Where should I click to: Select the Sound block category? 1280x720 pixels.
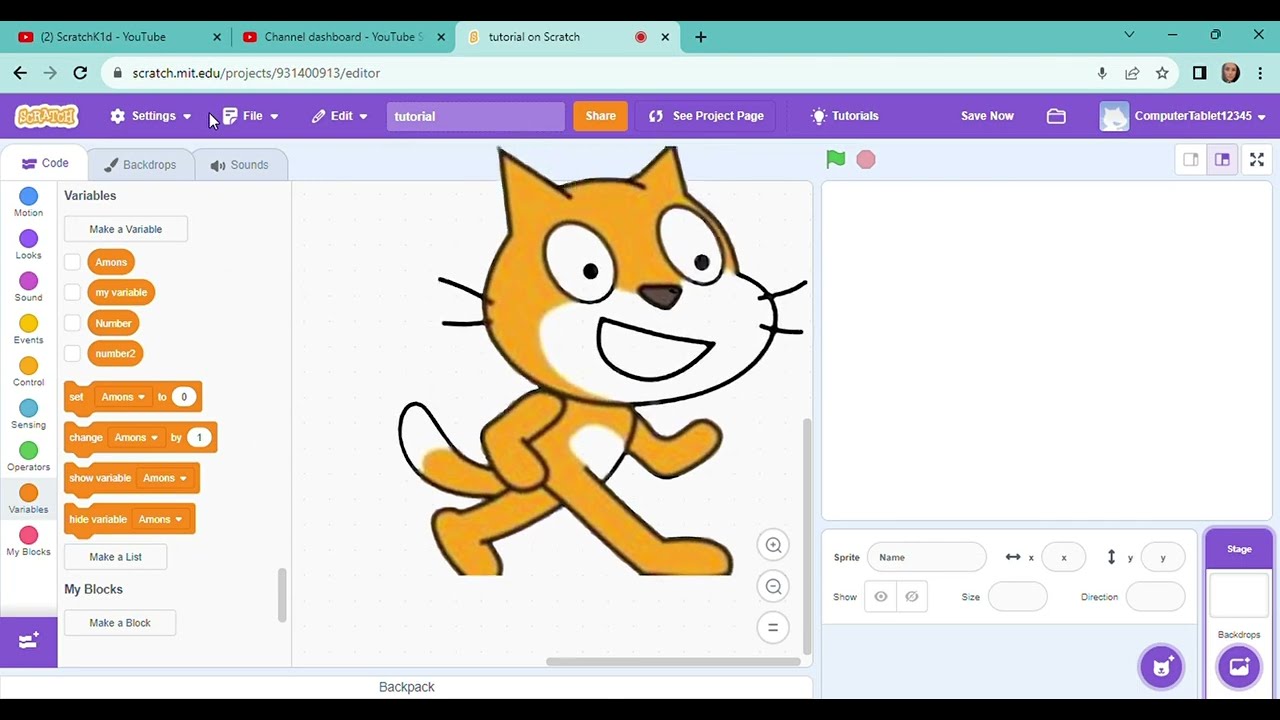[x=28, y=287]
